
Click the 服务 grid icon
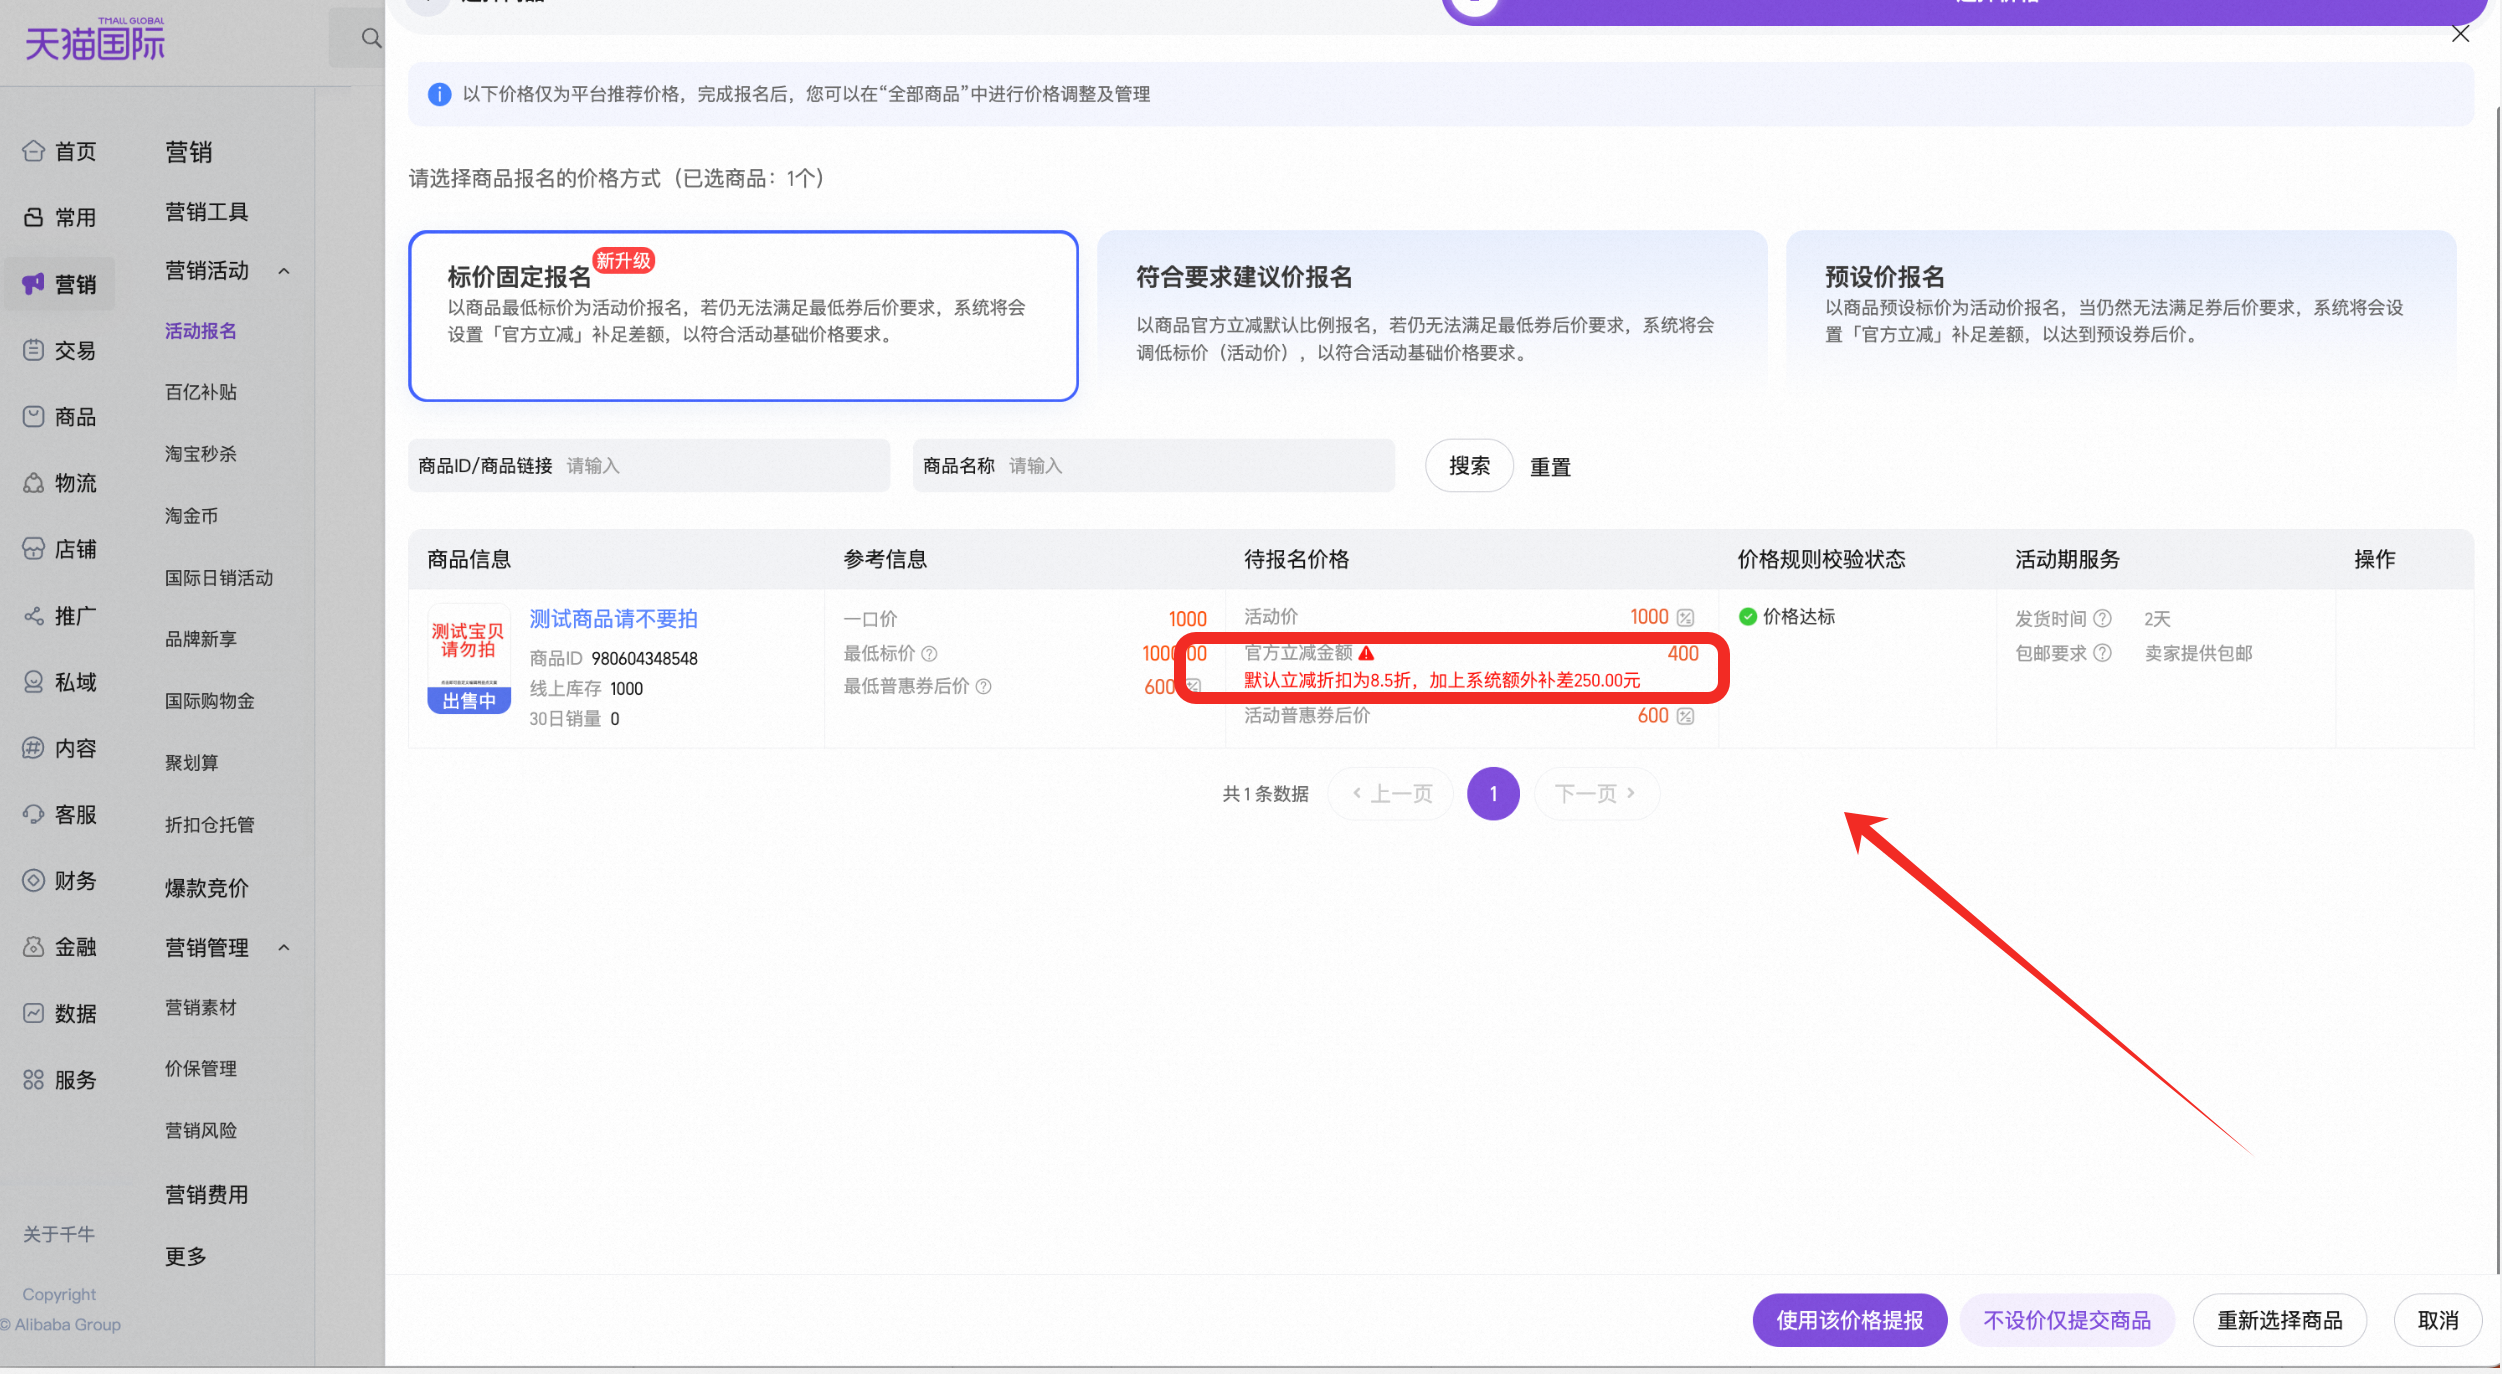click(x=34, y=1080)
